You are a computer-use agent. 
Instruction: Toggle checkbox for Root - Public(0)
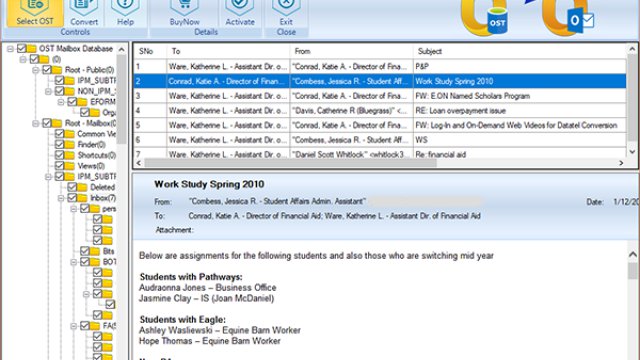pos(47,70)
